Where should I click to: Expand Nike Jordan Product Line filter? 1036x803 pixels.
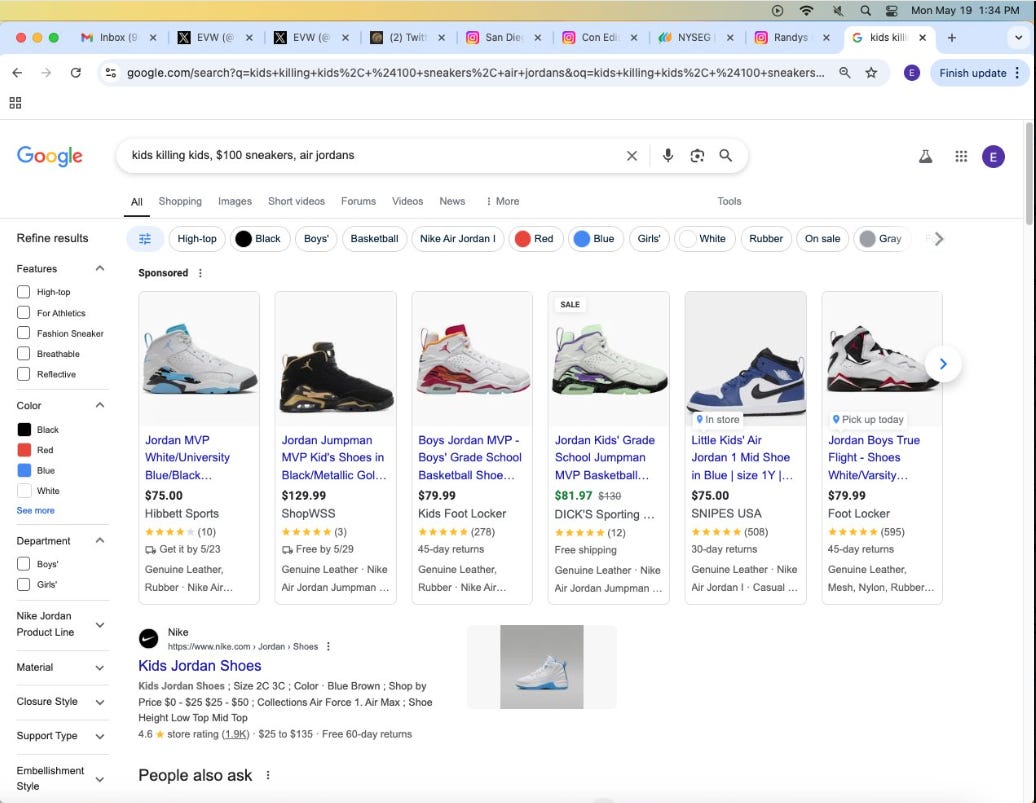(100, 625)
